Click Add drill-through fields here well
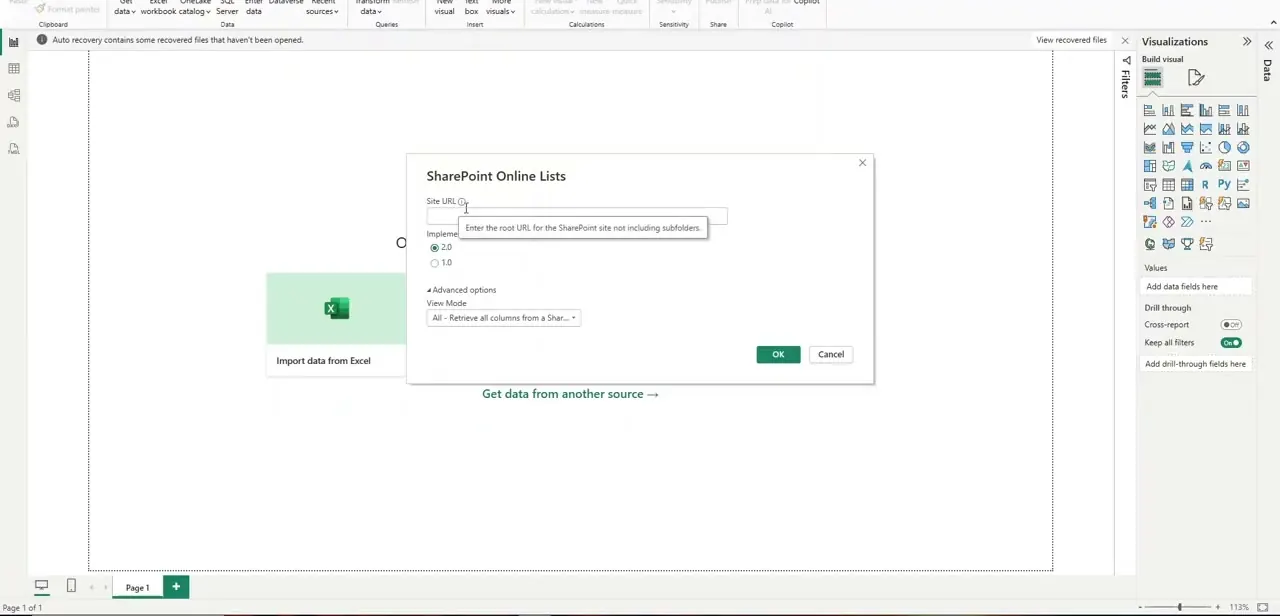 pyautogui.click(x=1196, y=364)
